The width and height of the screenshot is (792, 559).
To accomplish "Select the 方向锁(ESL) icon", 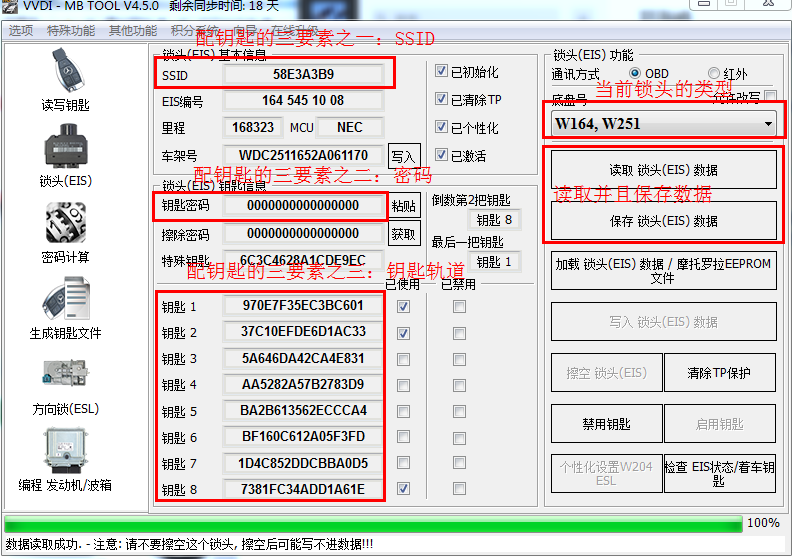I will (x=65, y=374).
